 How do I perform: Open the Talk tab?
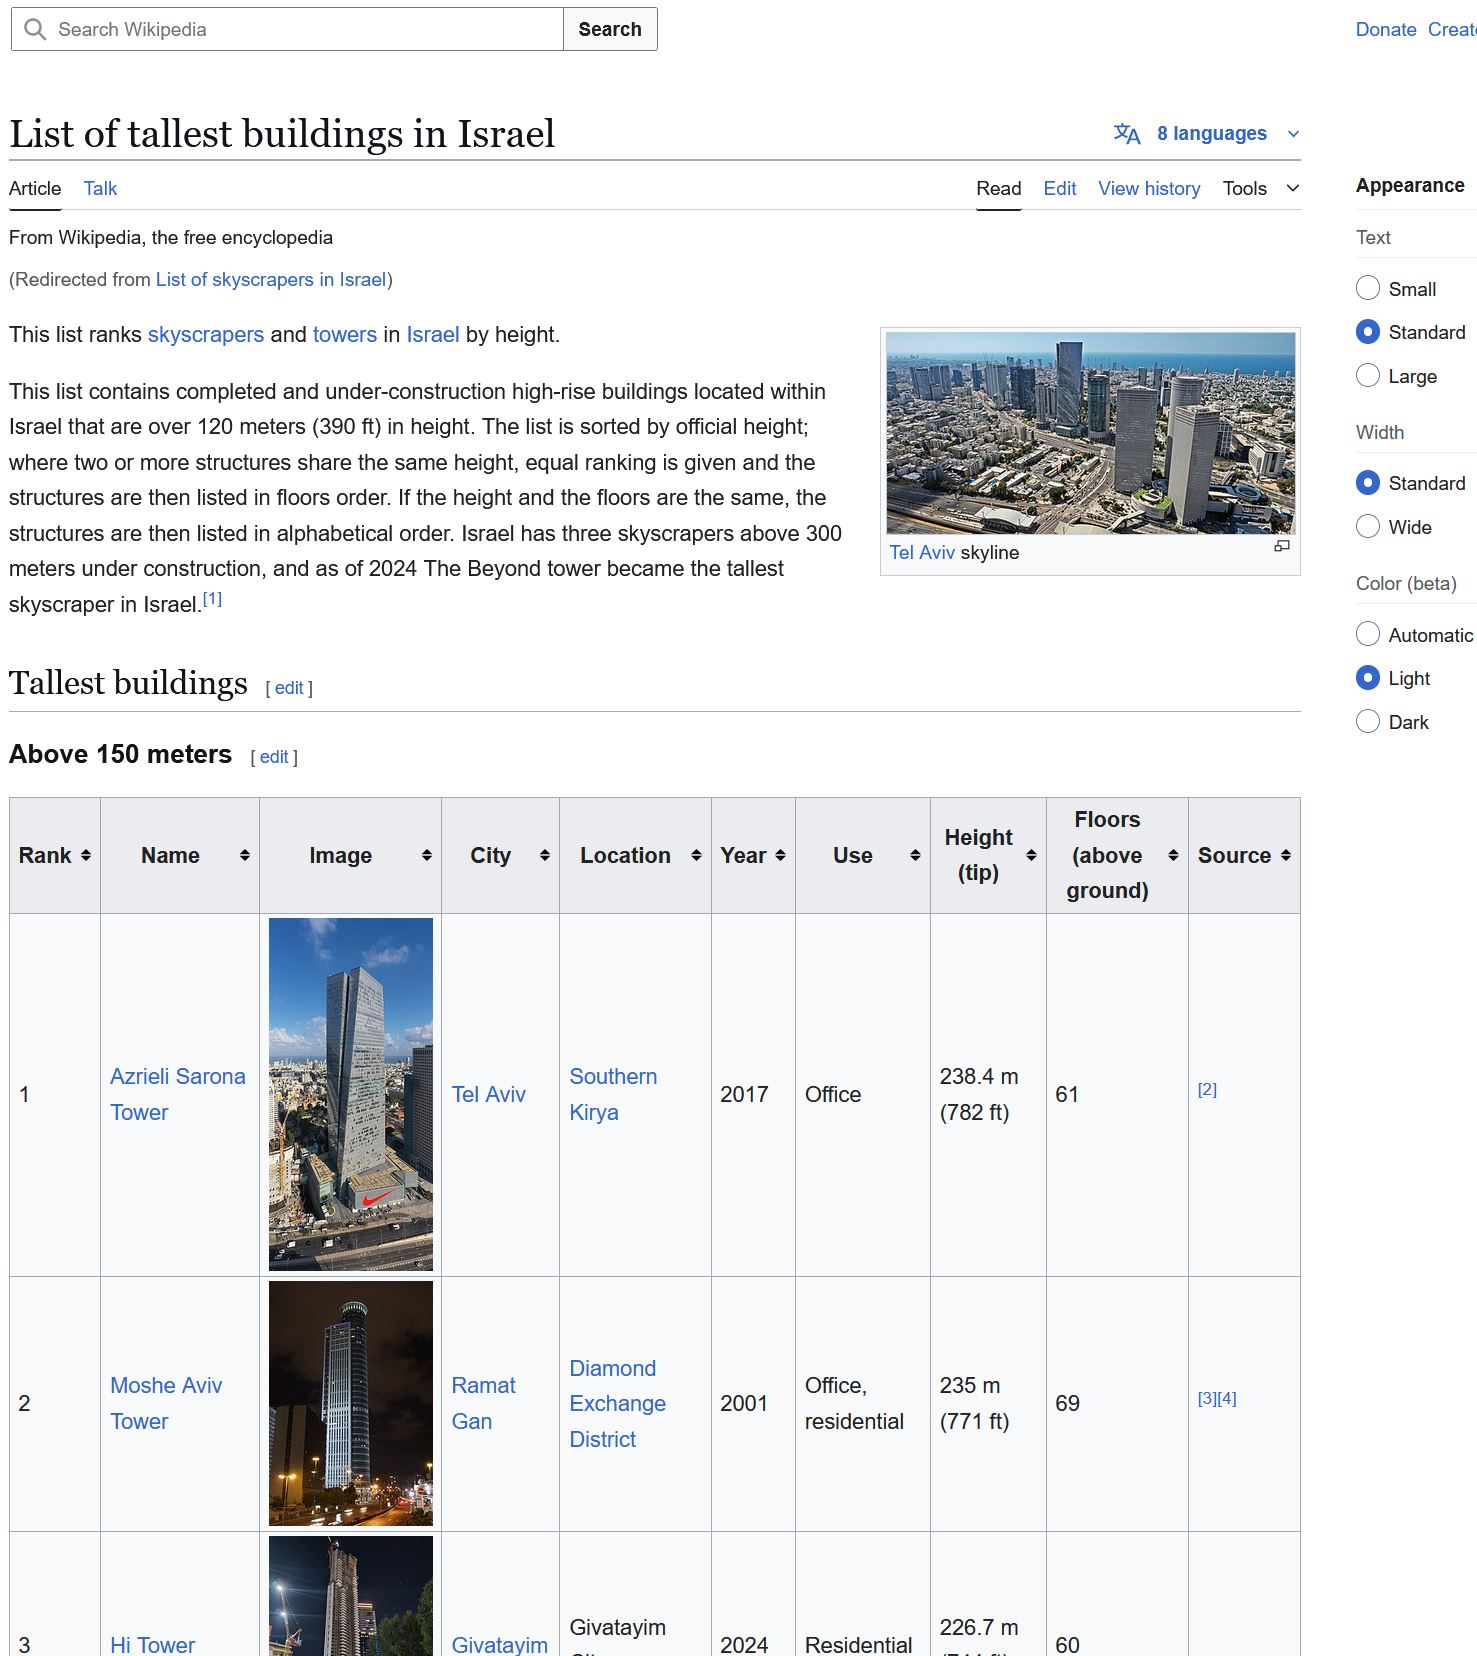[x=100, y=188]
